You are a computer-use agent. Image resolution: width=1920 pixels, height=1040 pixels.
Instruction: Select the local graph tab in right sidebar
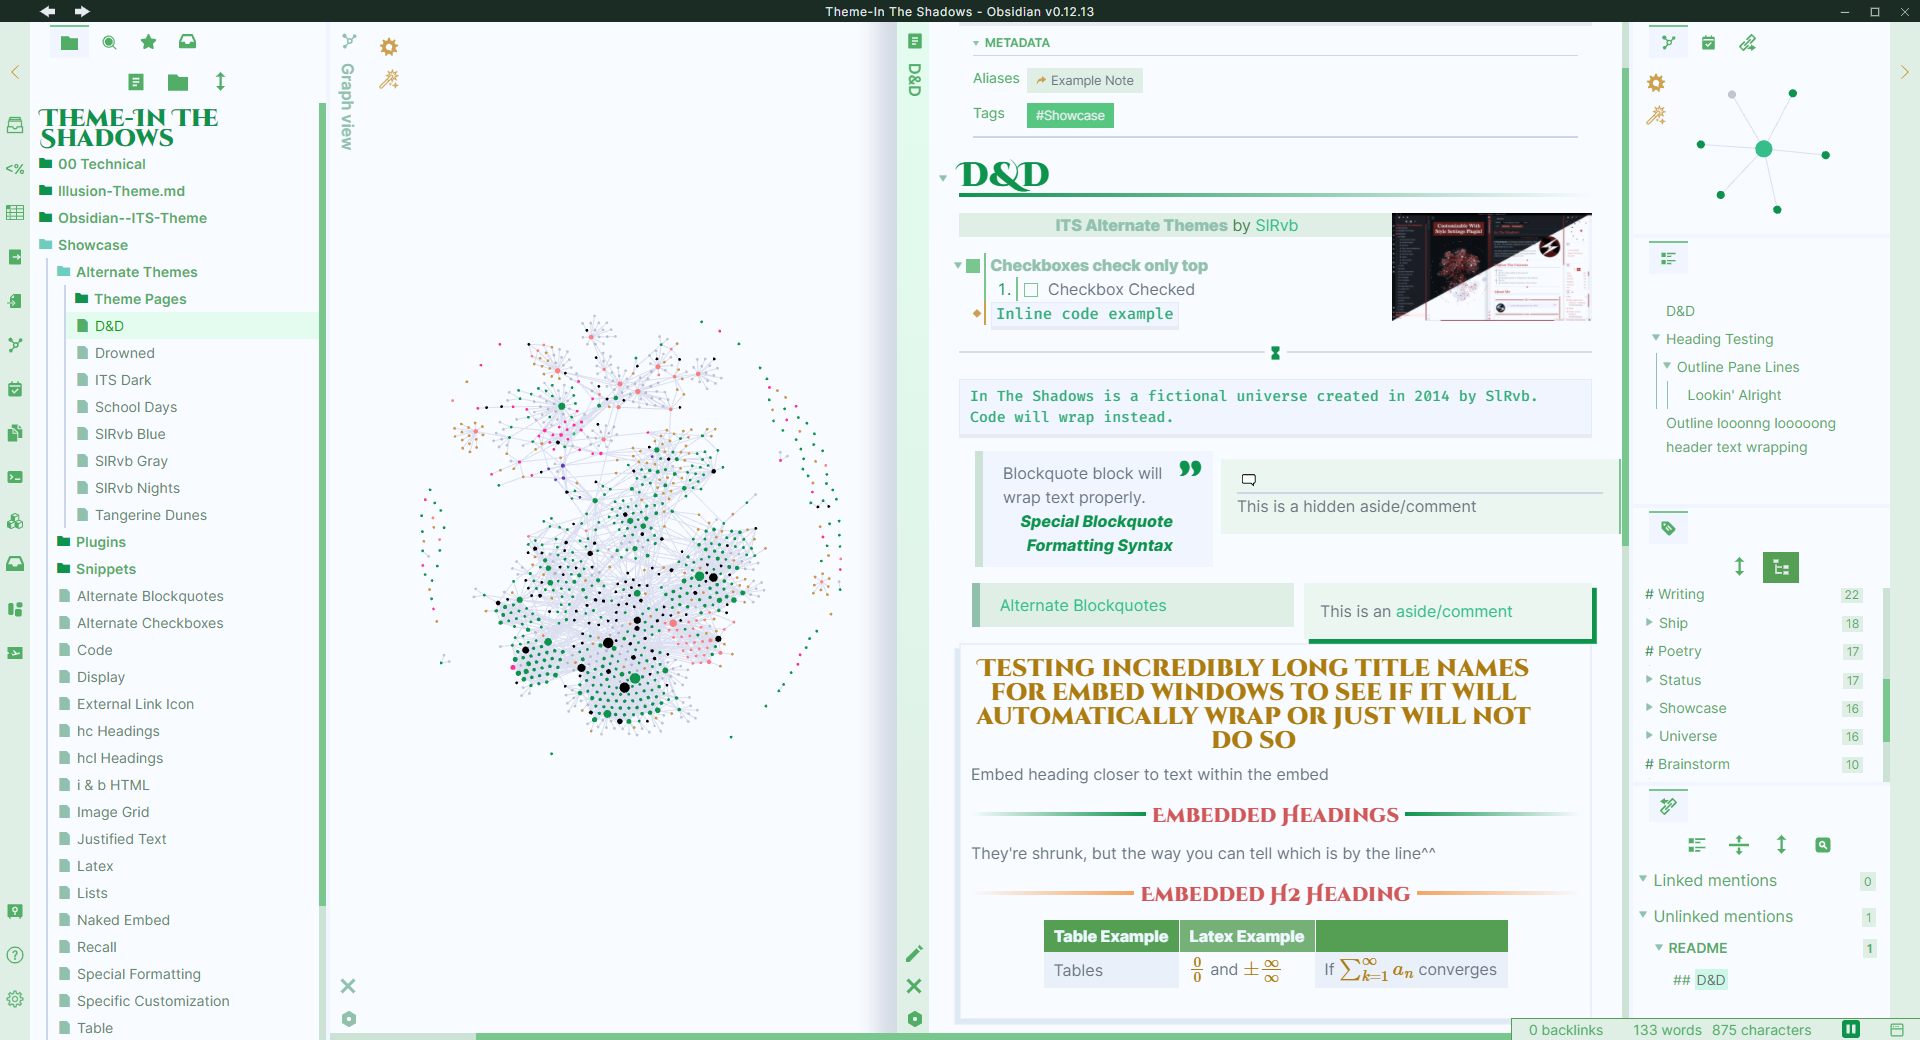click(1668, 43)
